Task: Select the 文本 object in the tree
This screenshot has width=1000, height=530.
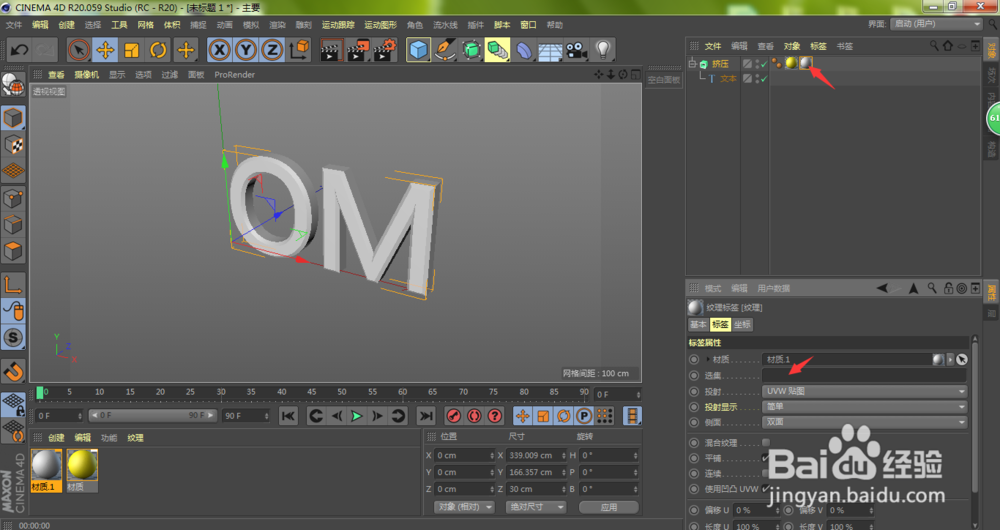Action: coord(728,78)
